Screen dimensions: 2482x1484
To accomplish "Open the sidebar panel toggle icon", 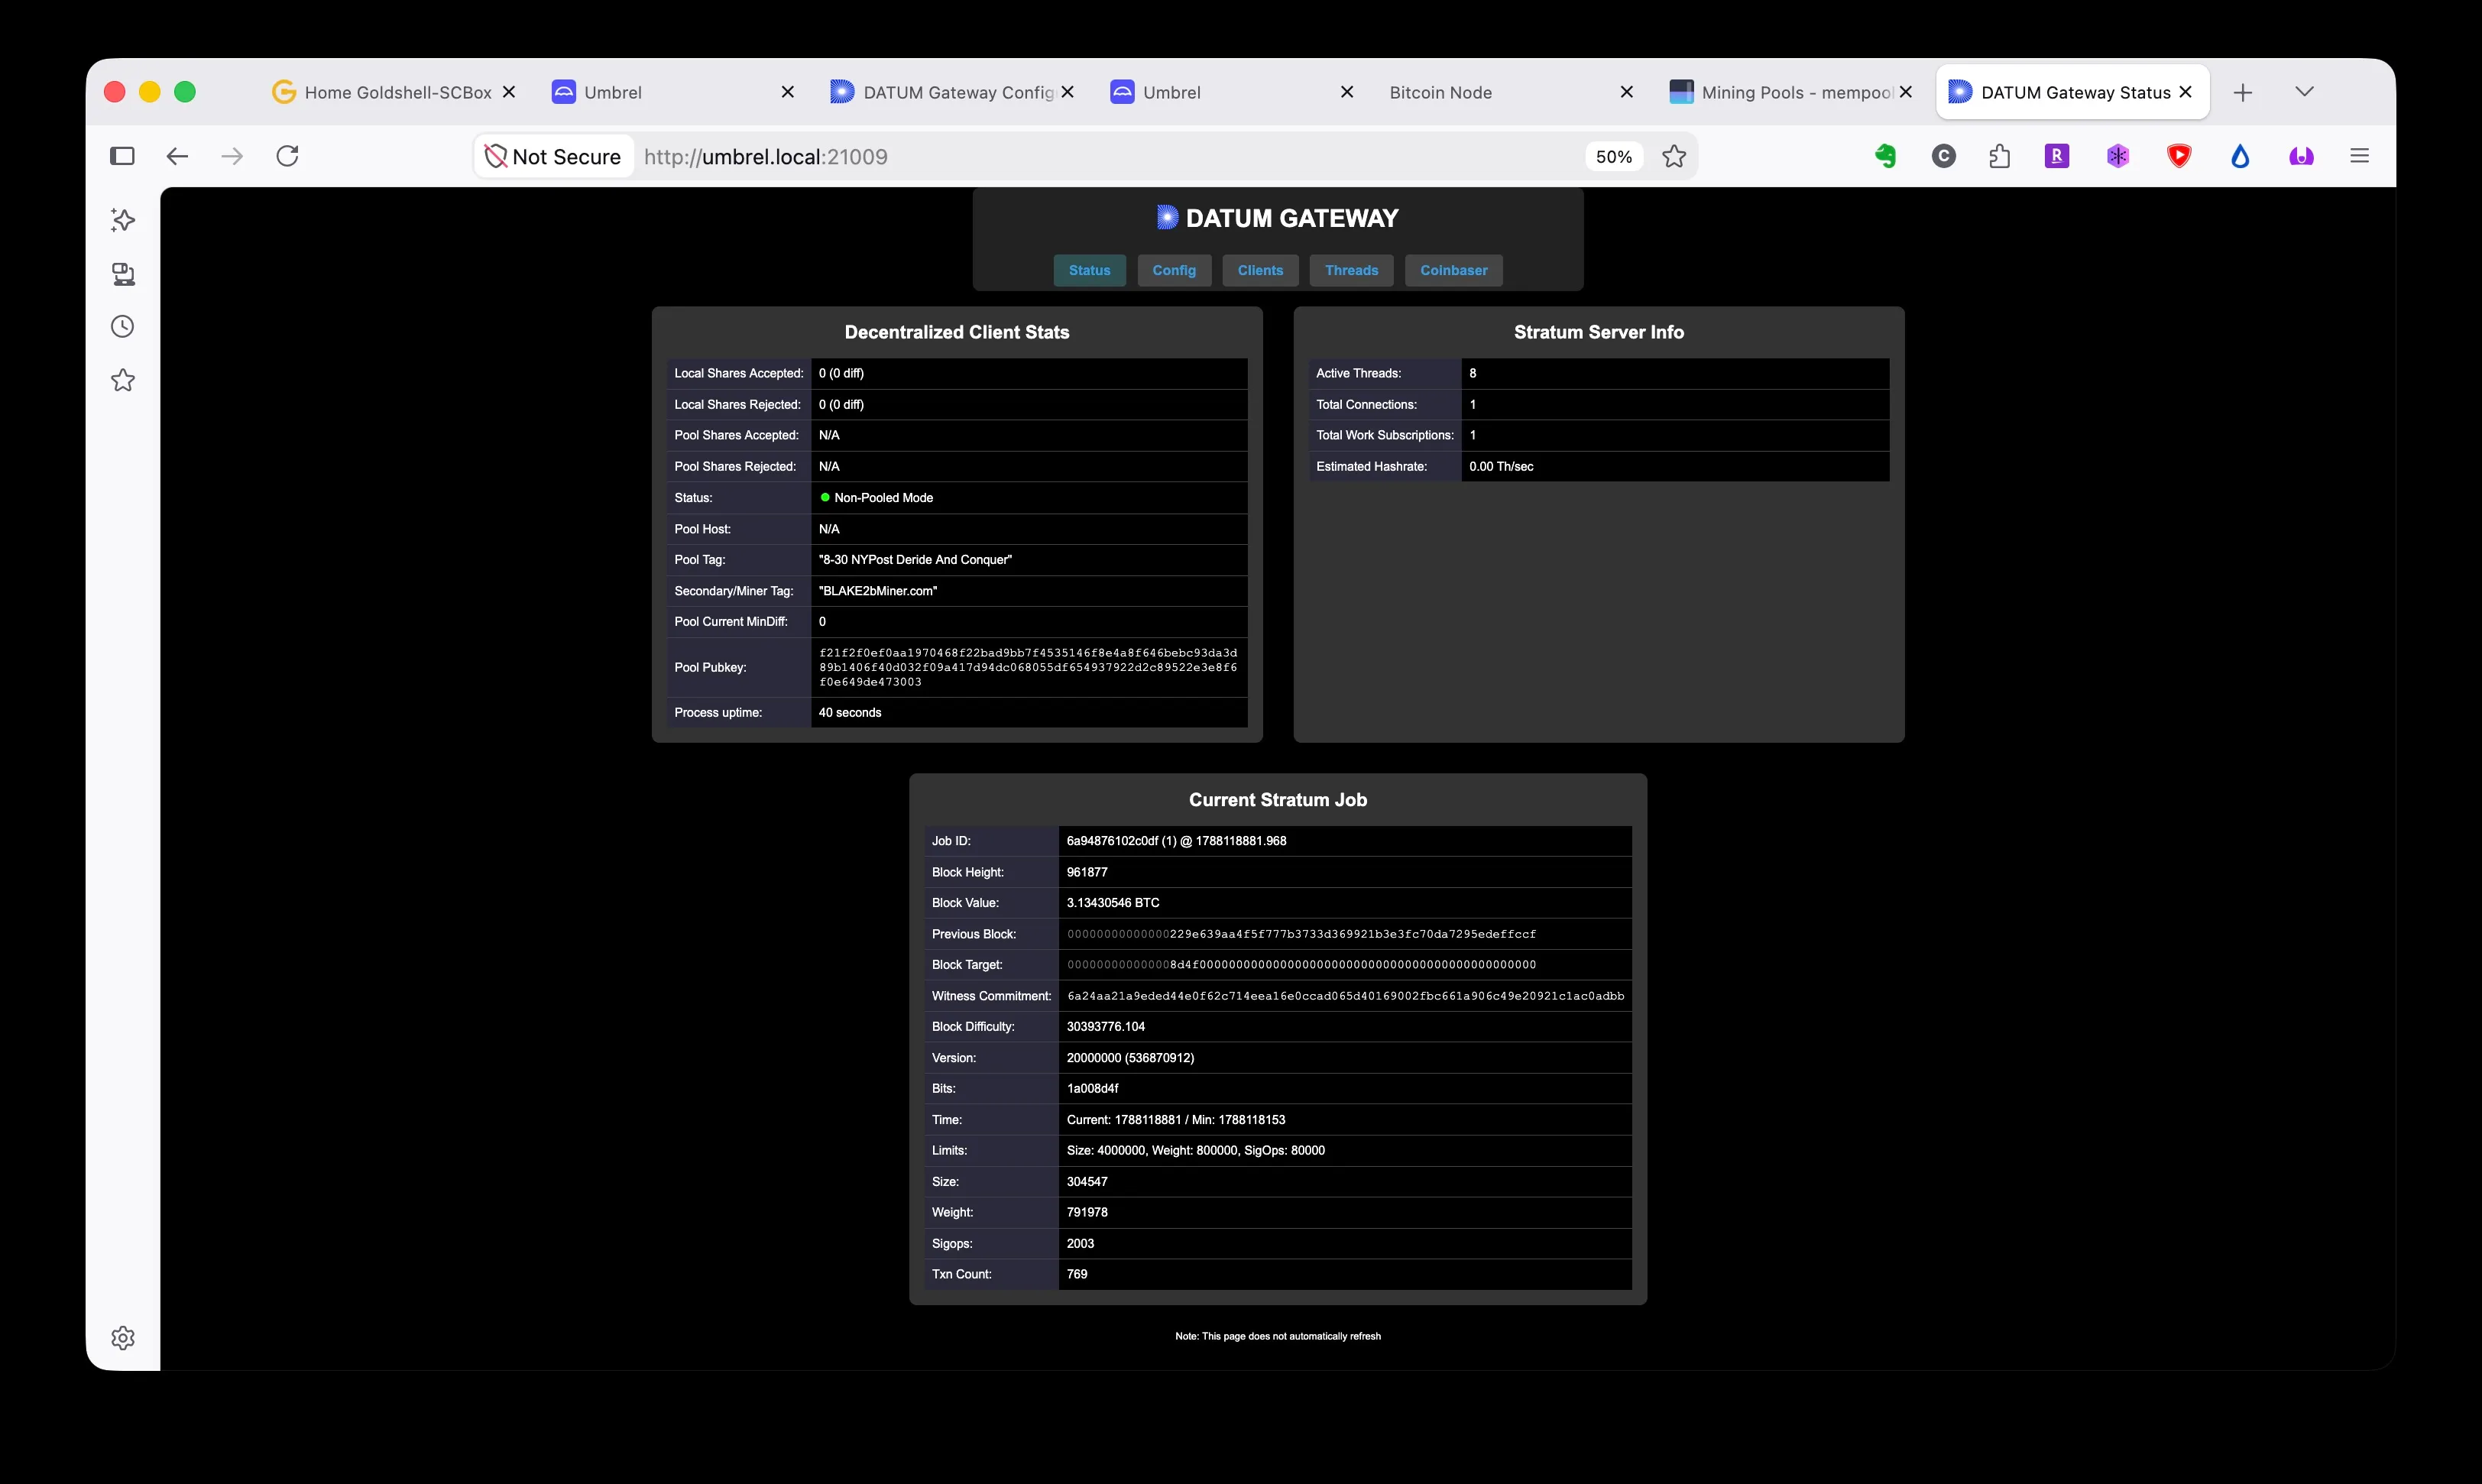I will click(x=122, y=156).
